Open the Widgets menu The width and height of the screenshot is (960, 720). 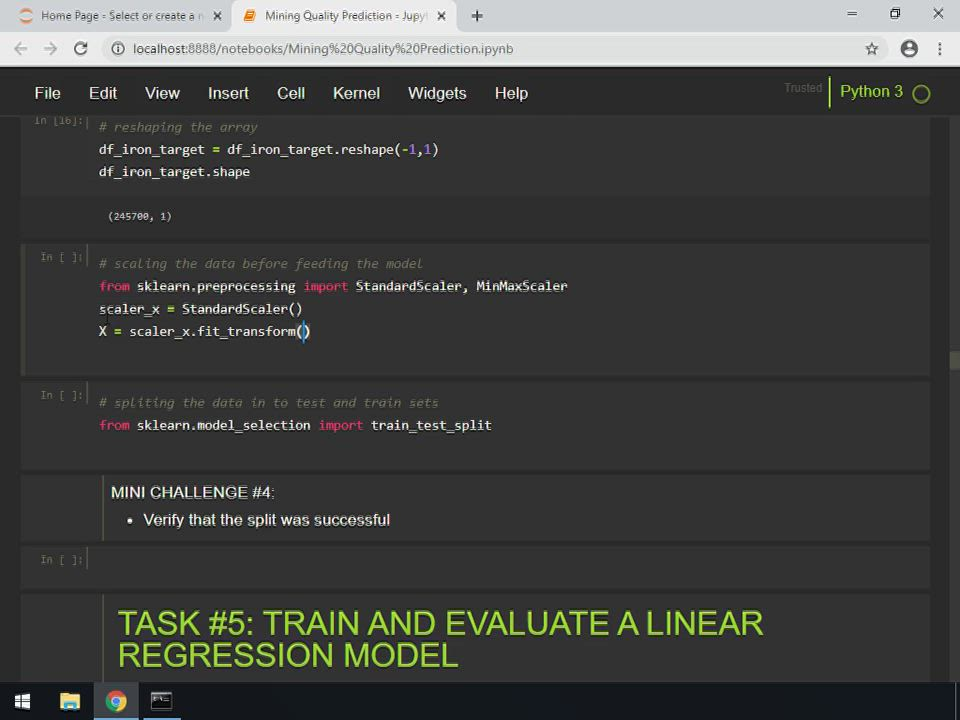(437, 93)
